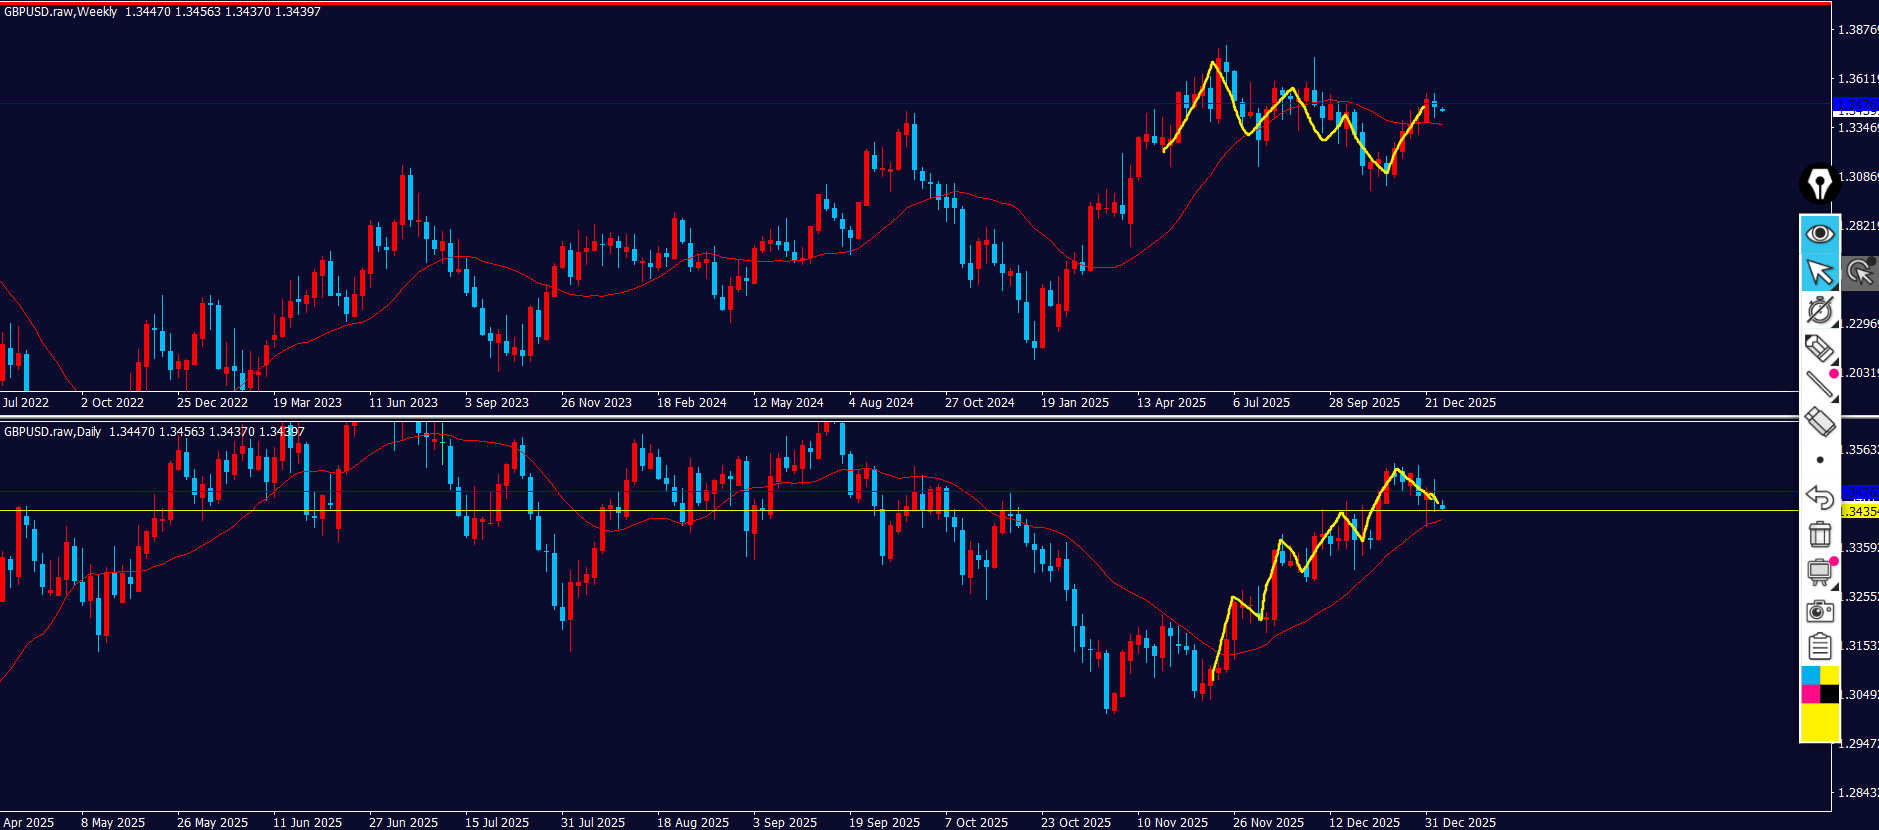Click the GBPUSD.raw,Weekly chart title
This screenshot has width=1879, height=830.
61,12
